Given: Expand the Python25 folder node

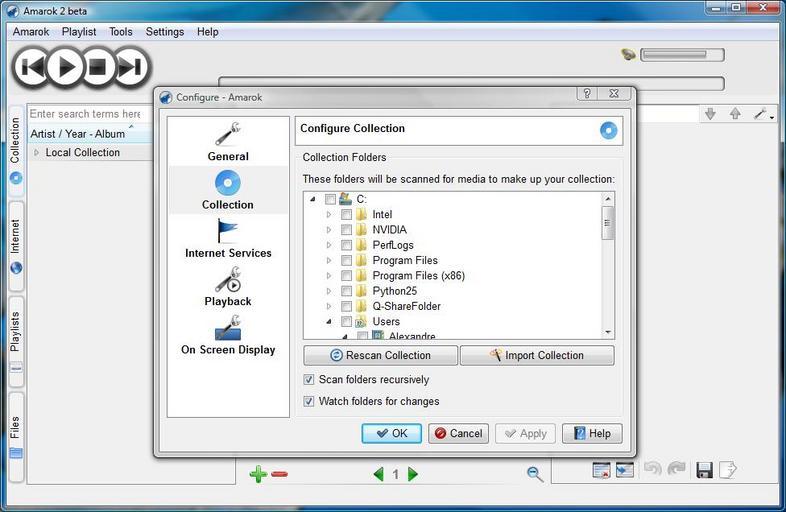Looking at the screenshot, I should click(329, 291).
